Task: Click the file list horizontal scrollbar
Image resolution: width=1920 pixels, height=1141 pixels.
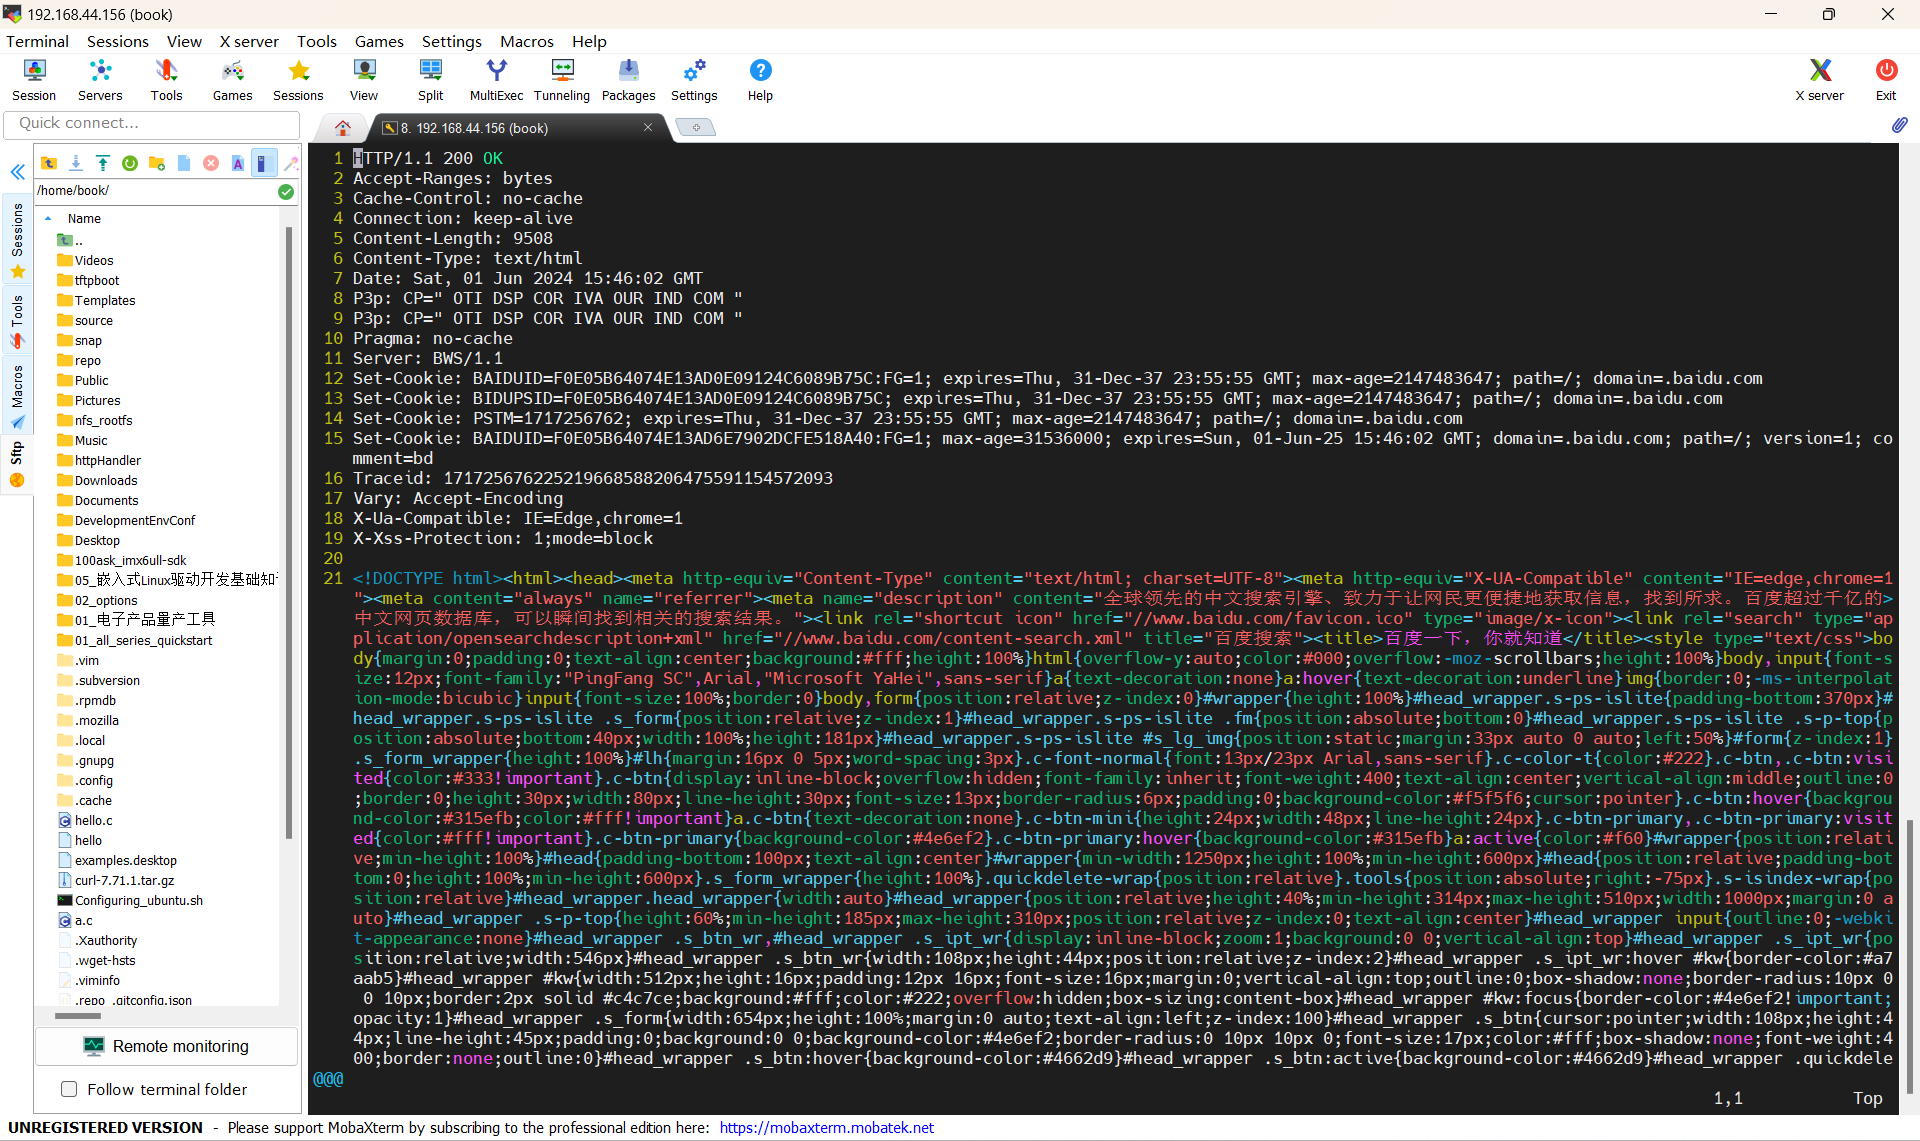Action: pyautogui.click(x=78, y=1015)
